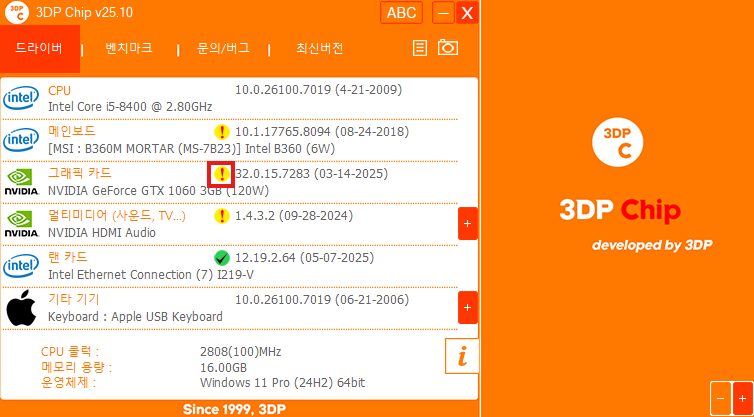Viewport: 754px width, 417px height.
Task: Click graphics driver version 32.0.15.7283 text
Action: pos(312,174)
